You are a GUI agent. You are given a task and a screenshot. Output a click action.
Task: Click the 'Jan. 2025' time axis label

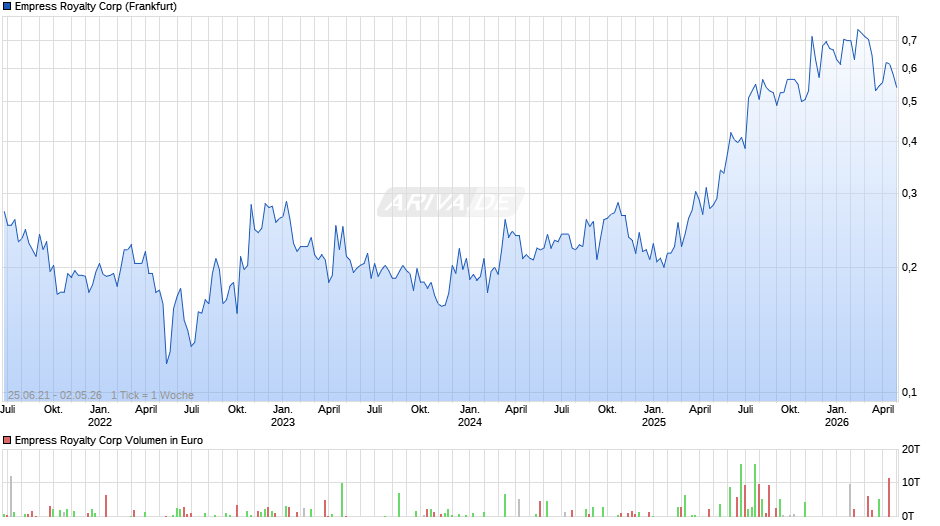tap(653, 416)
